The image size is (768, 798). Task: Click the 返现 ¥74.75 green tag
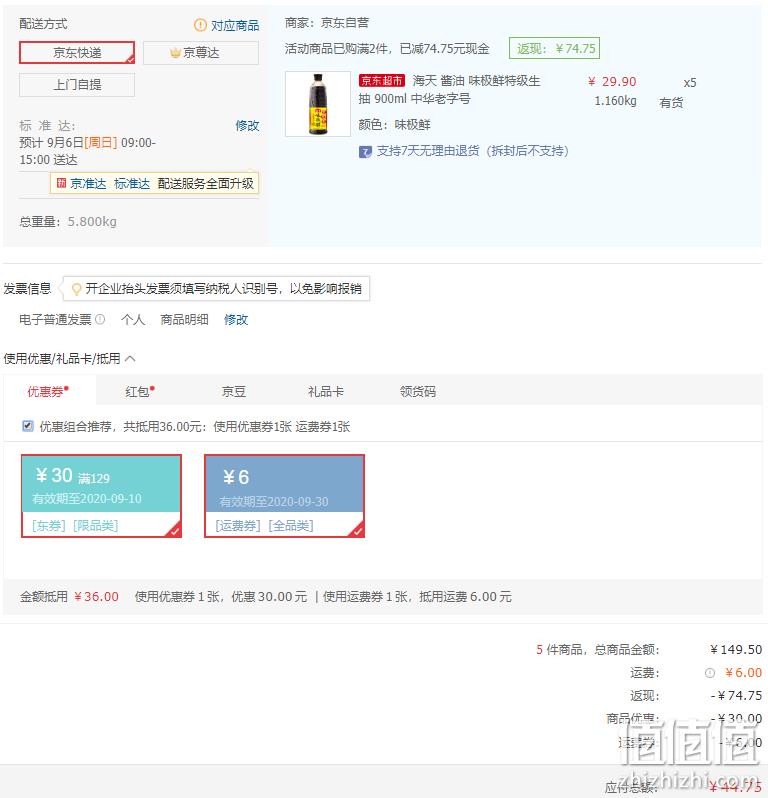554,48
